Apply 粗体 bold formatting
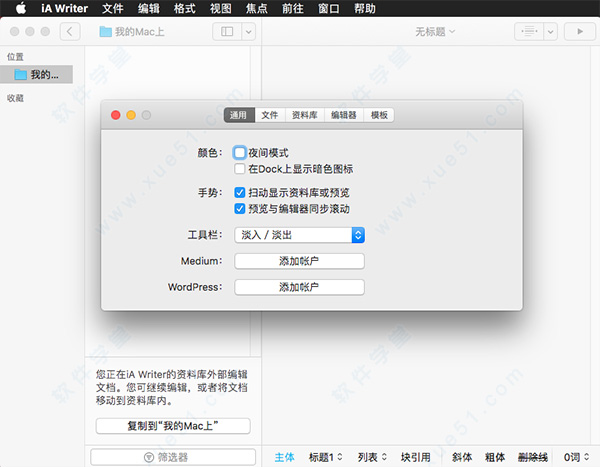Image resolution: width=600 pixels, height=467 pixels. [x=495, y=457]
